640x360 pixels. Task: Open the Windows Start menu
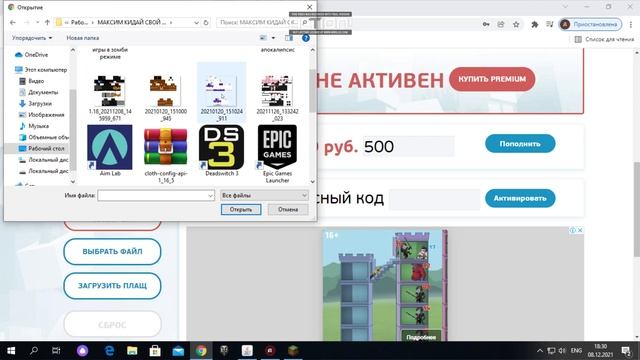(11, 351)
